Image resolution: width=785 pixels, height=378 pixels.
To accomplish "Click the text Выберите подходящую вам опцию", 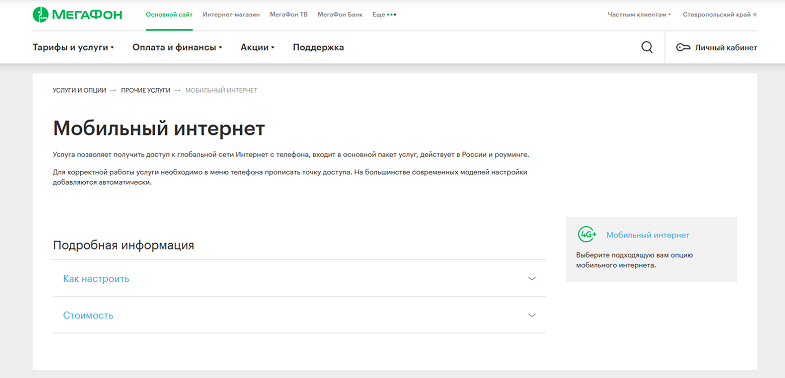I will (x=634, y=255).
